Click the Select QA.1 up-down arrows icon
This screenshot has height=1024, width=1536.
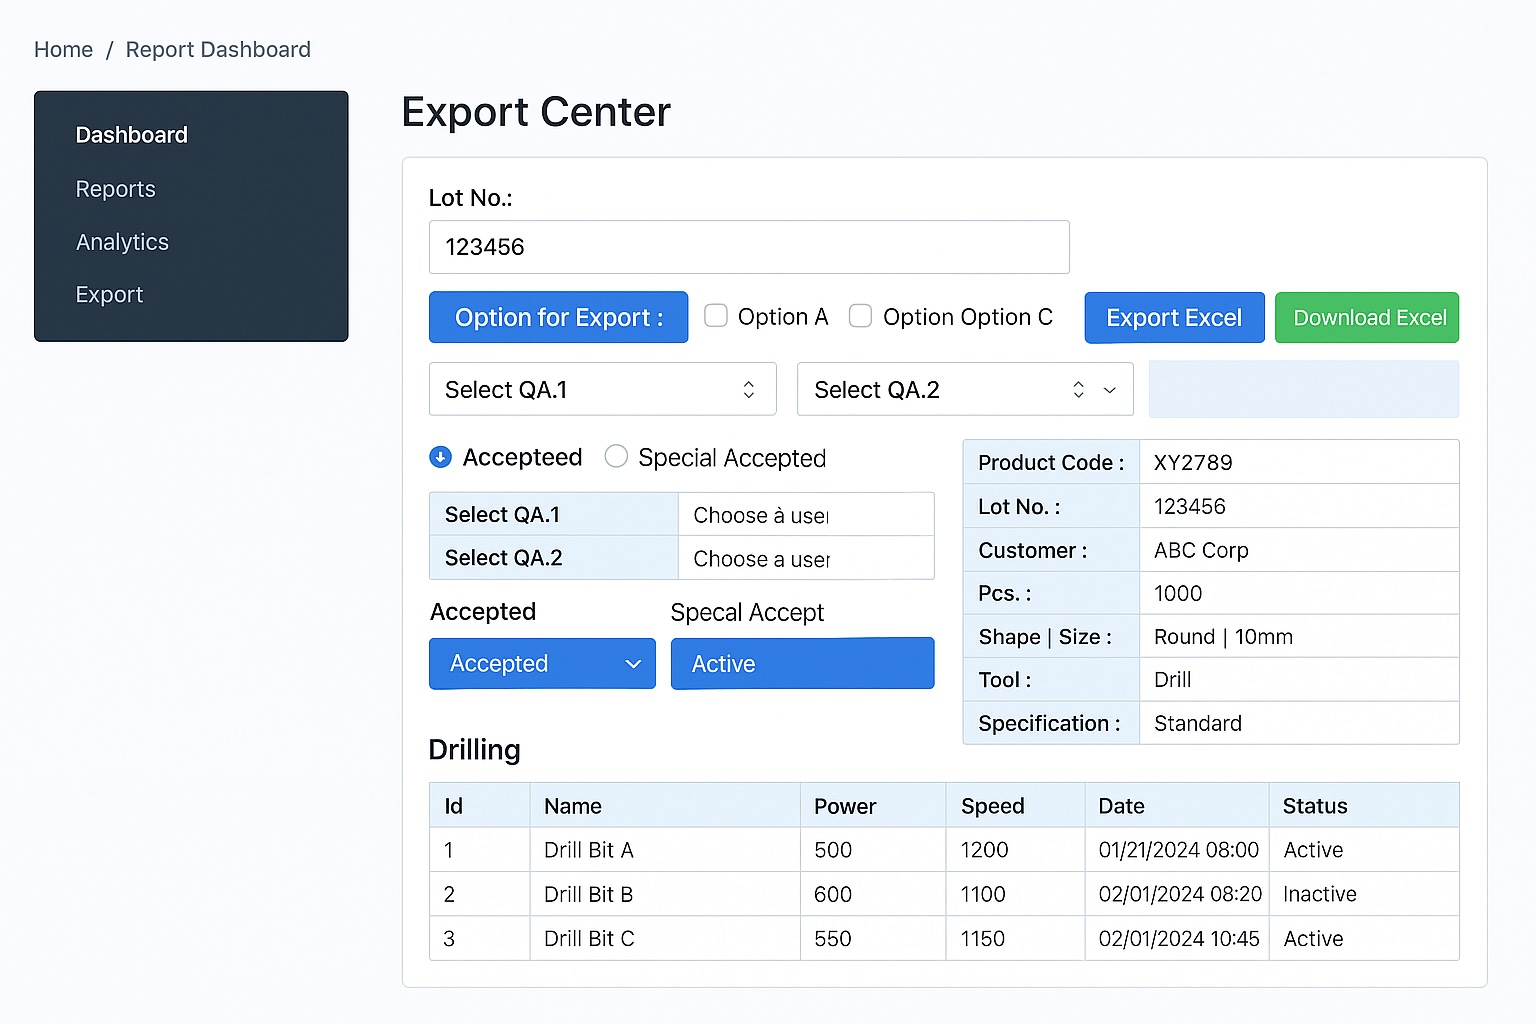pyautogui.click(x=748, y=390)
